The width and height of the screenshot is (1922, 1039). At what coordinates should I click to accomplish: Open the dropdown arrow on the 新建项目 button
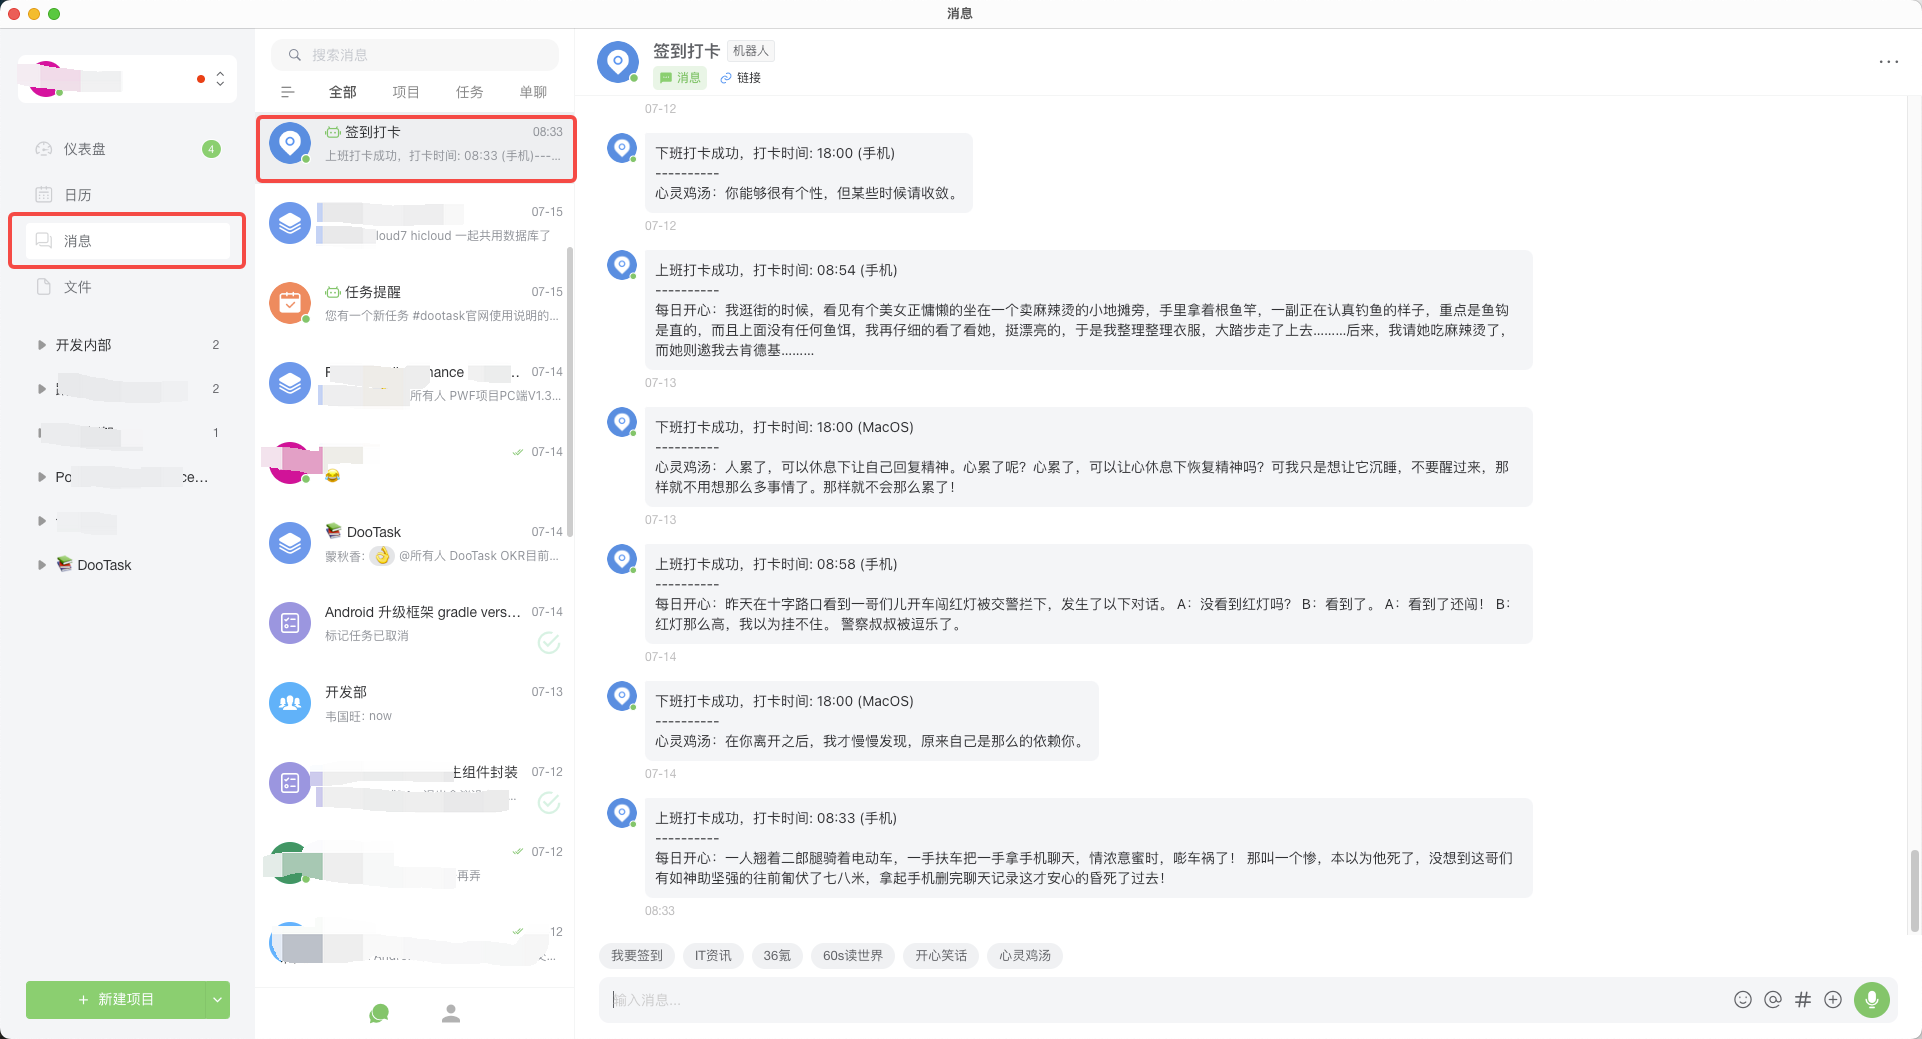217,999
